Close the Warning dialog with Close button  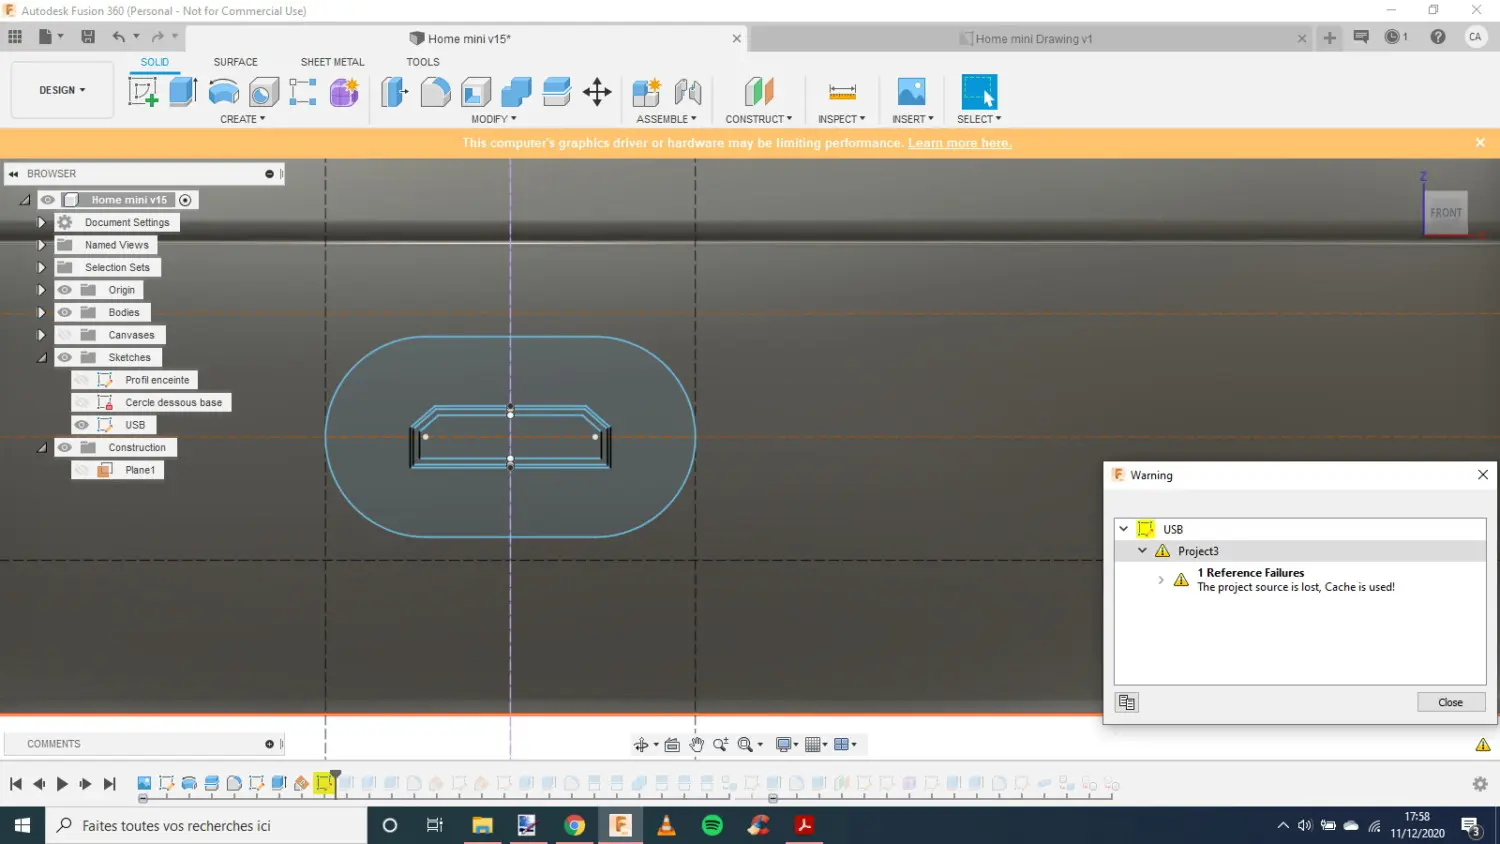coord(1450,702)
